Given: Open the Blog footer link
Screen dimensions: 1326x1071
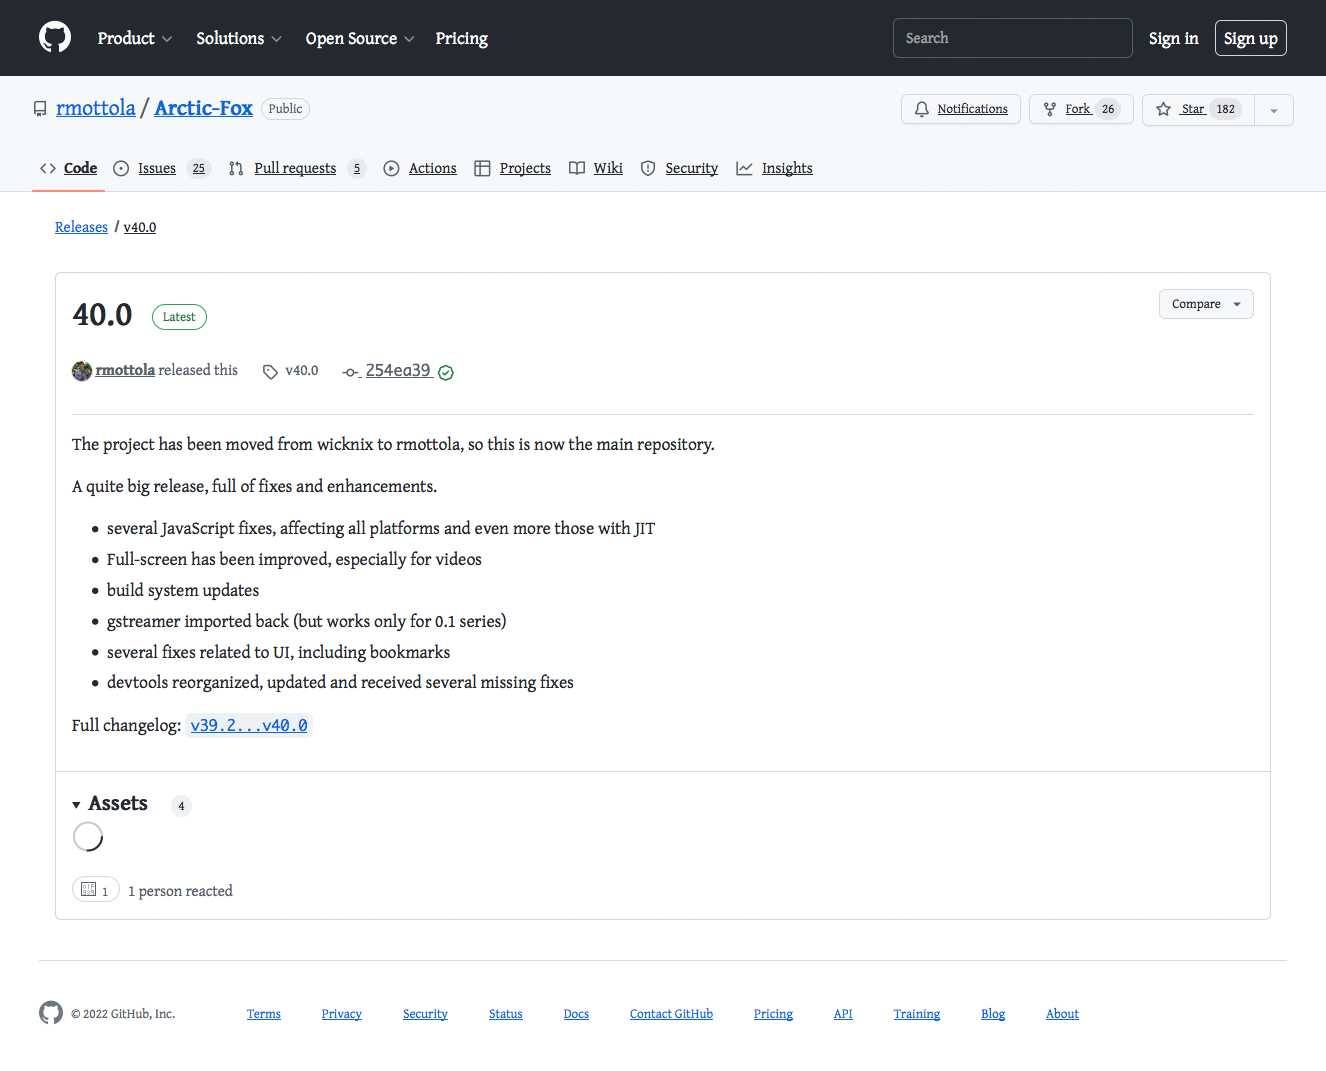Looking at the screenshot, I should point(993,1014).
